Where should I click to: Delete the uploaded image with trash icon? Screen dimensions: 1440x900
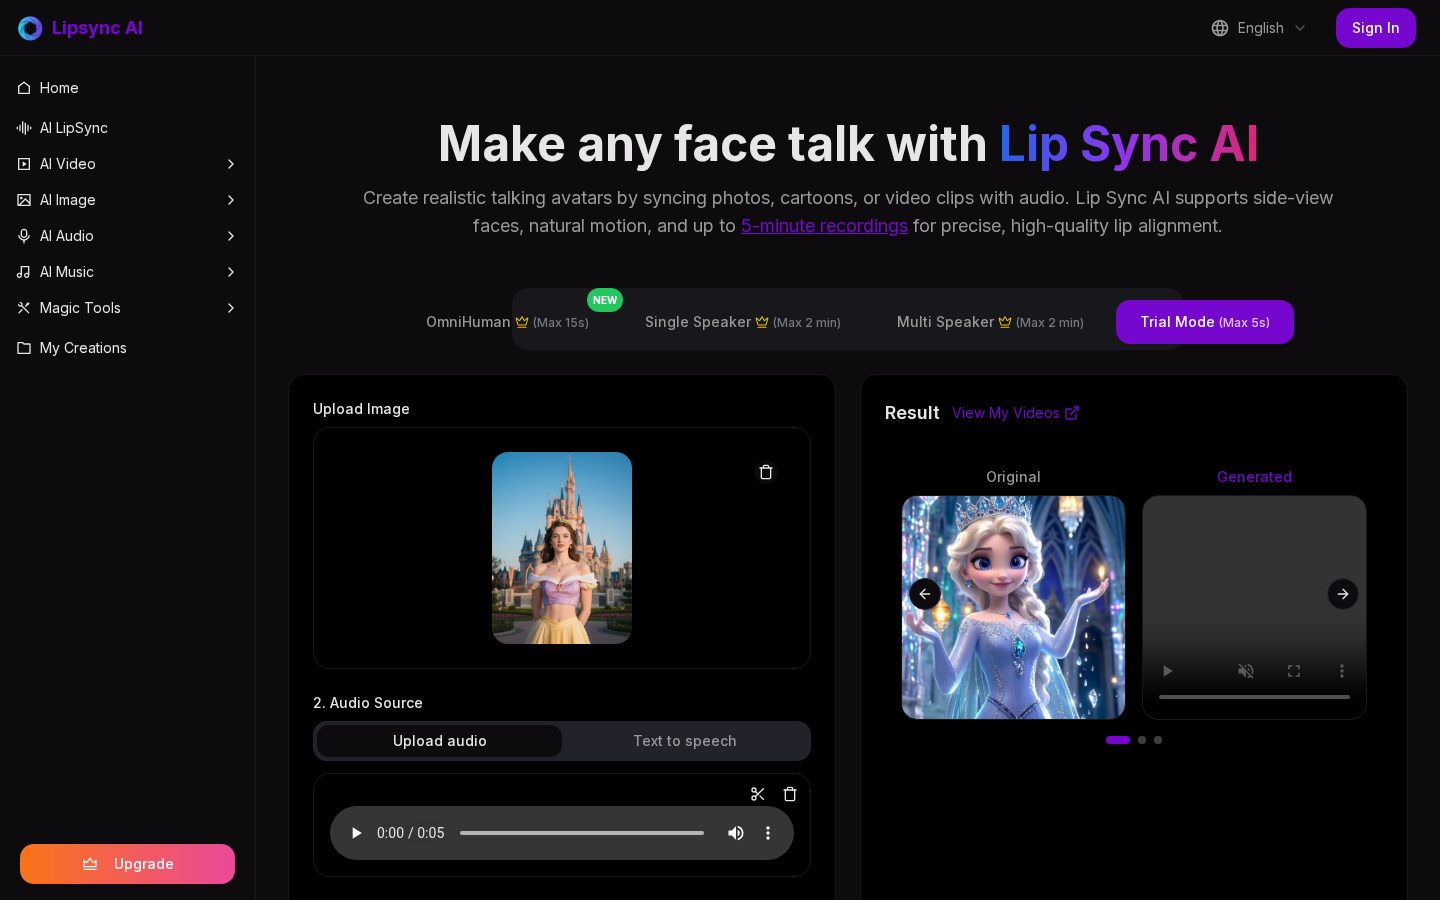tap(766, 472)
